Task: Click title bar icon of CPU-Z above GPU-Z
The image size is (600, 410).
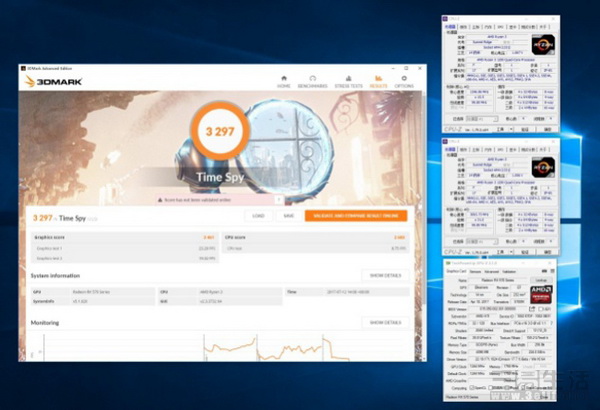Action: pos(445,141)
